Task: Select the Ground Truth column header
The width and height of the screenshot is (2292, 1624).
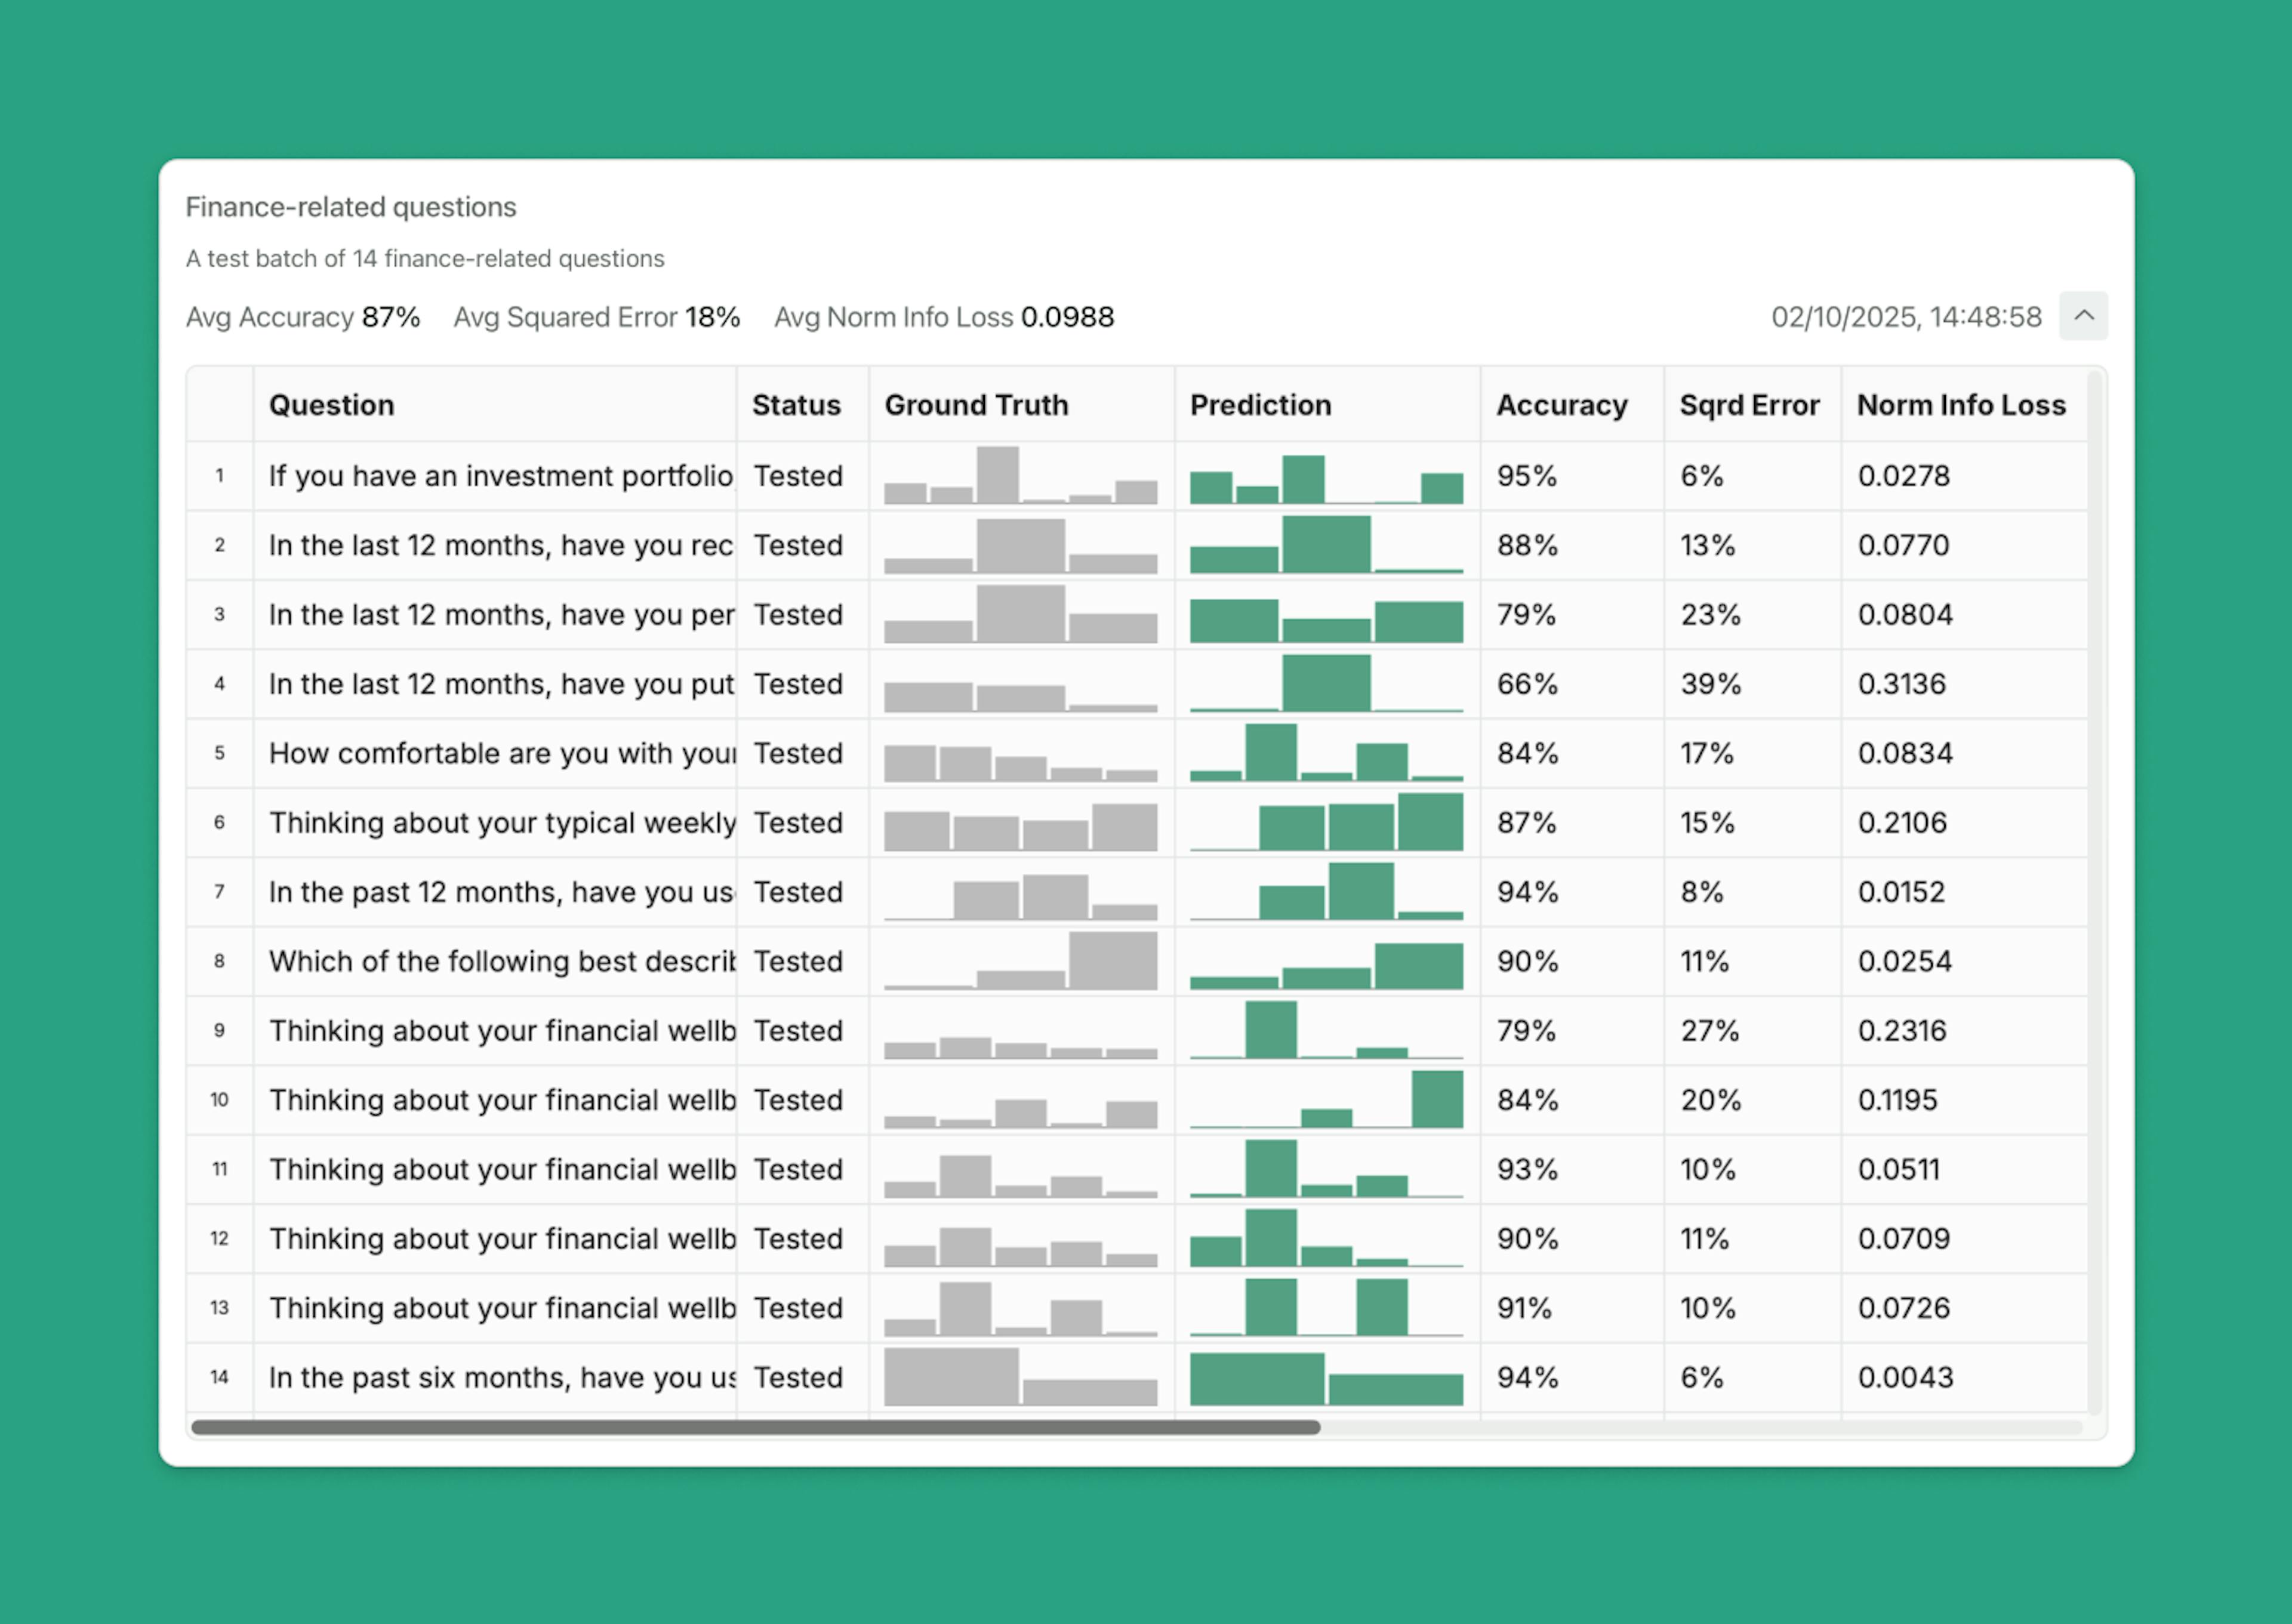Action: [976, 405]
